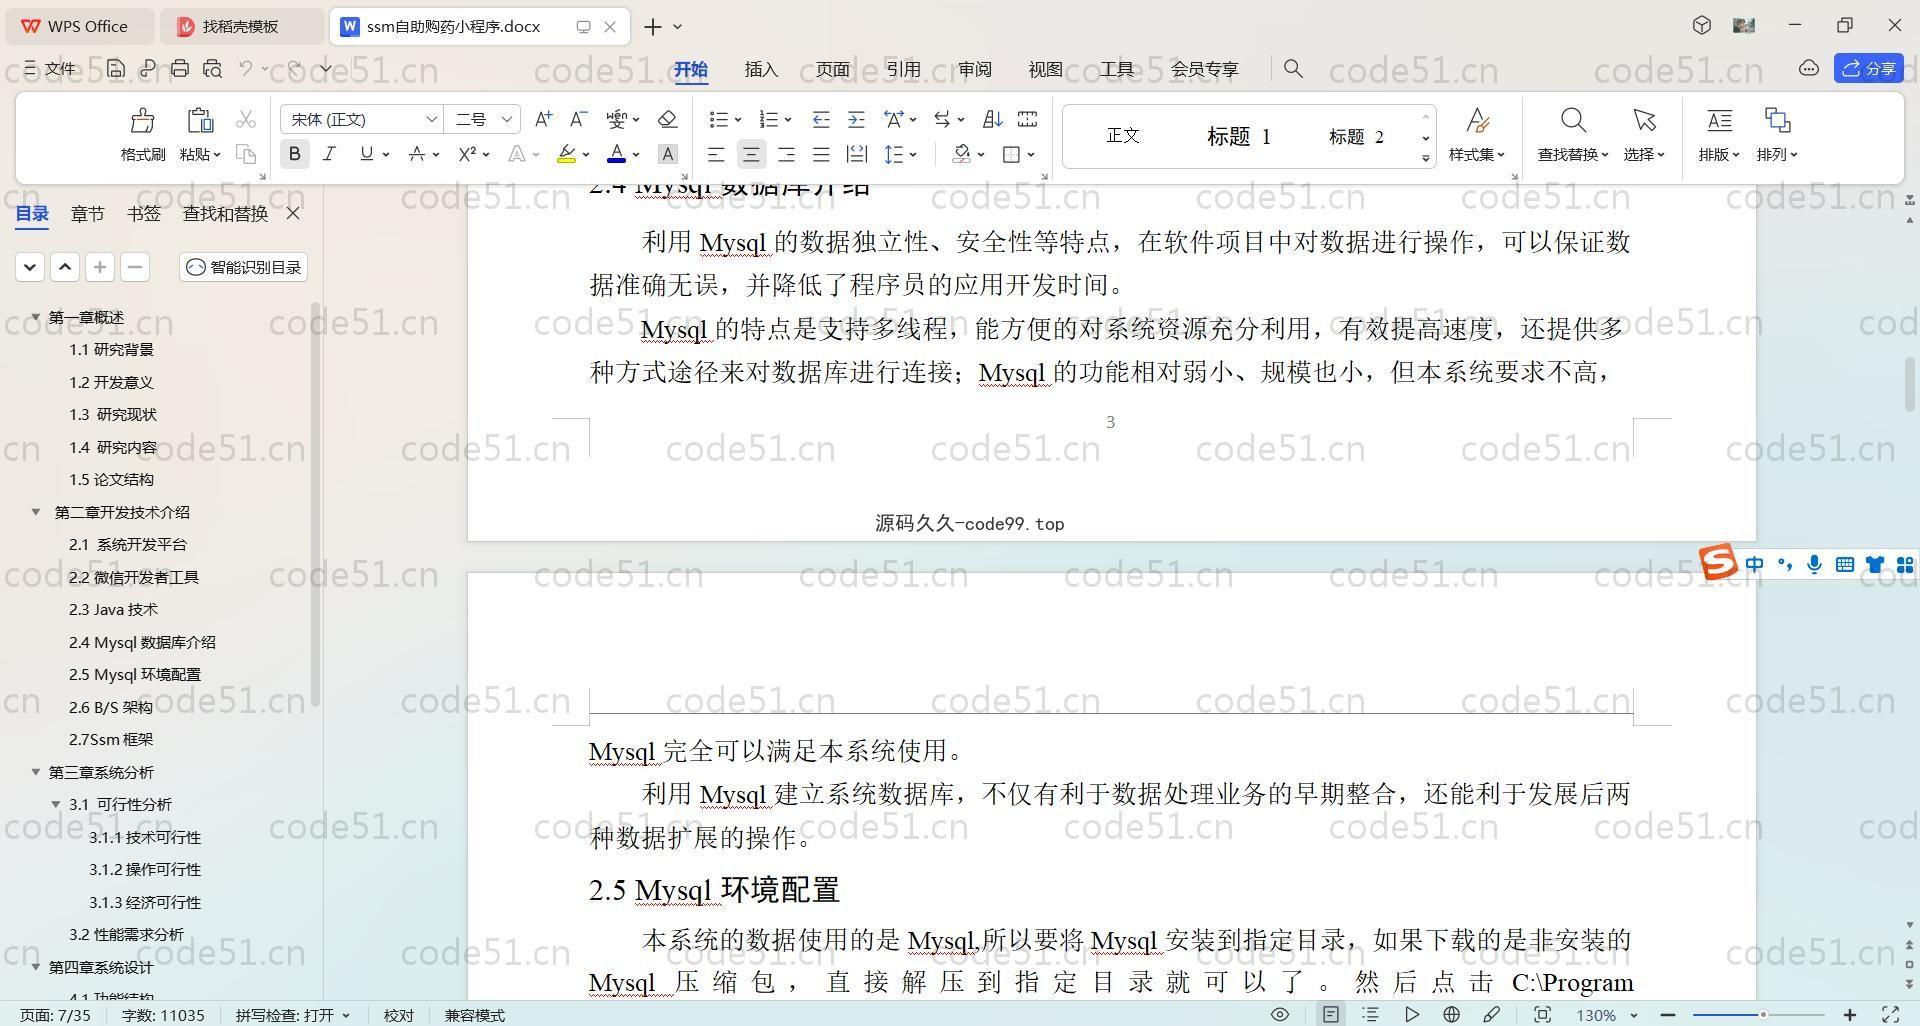Apply the font color A swatch

pyautogui.click(x=617, y=154)
